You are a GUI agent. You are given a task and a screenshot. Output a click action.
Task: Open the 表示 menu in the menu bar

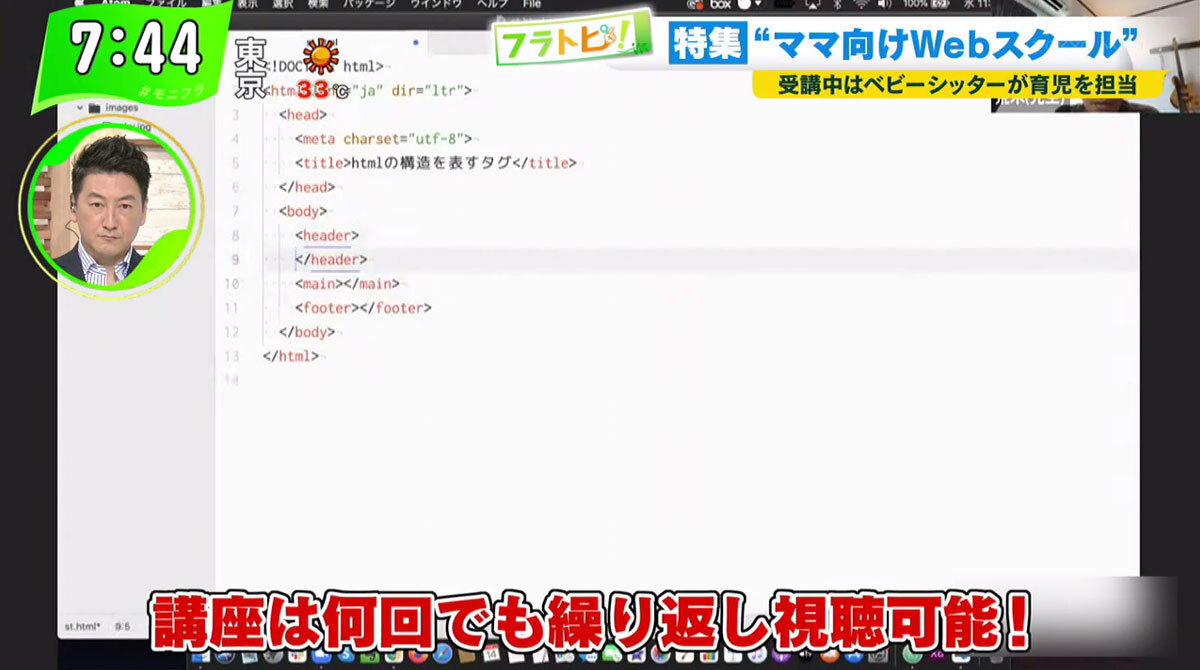[246, 4]
